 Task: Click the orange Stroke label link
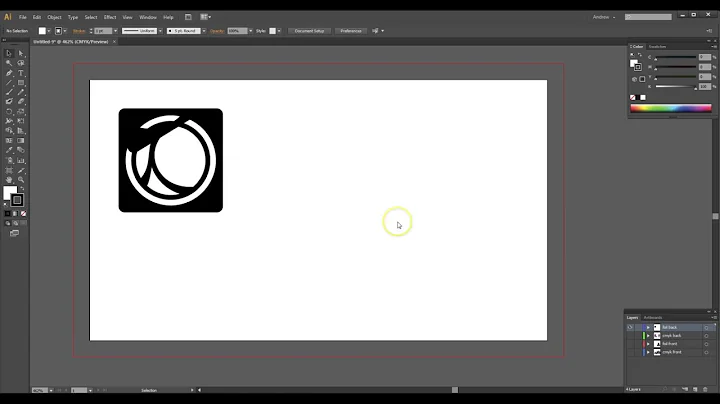pyautogui.click(x=79, y=31)
